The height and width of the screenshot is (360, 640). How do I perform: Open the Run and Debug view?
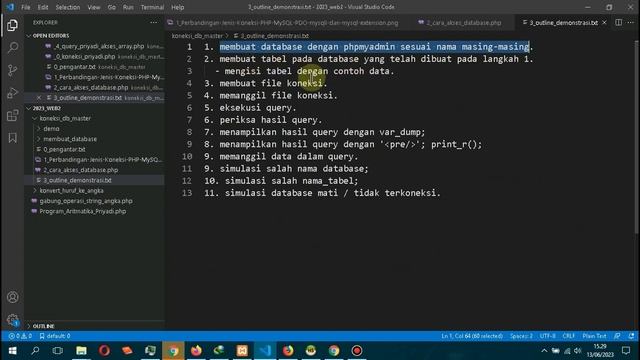pos(12,93)
